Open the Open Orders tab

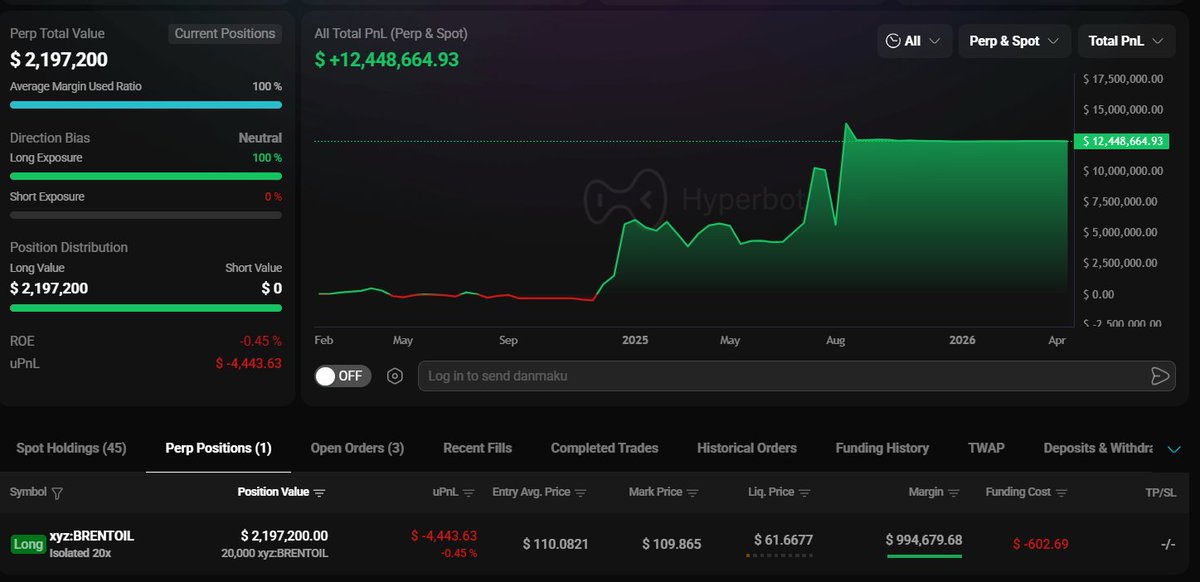pyautogui.click(x=357, y=448)
